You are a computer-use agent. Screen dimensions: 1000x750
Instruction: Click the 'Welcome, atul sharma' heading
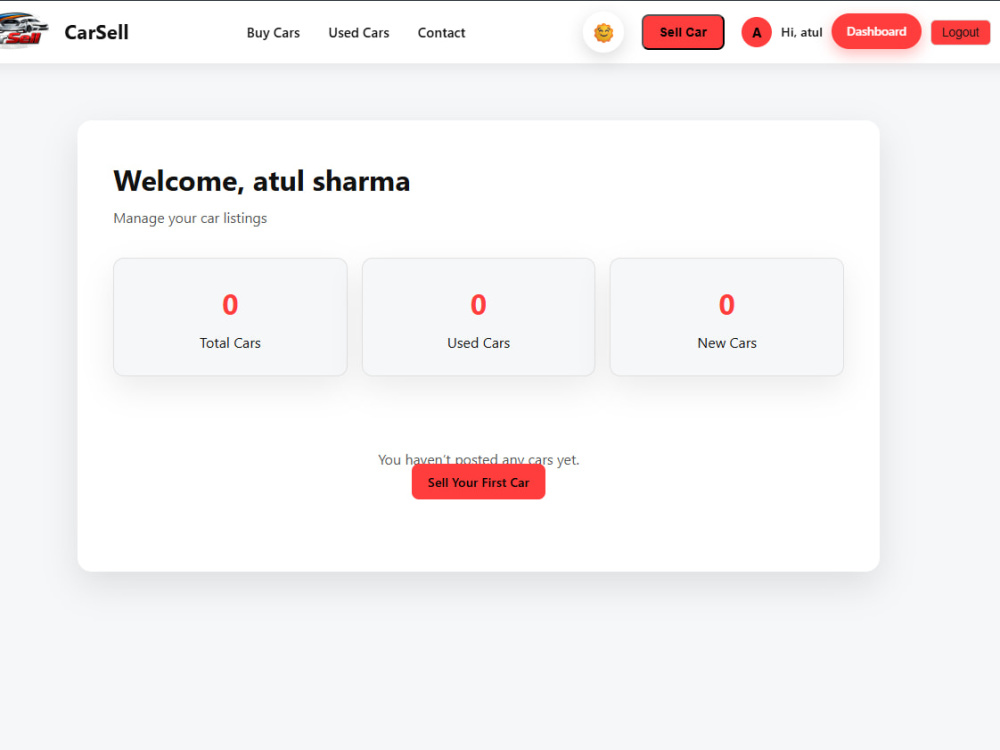pyautogui.click(x=261, y=181)
